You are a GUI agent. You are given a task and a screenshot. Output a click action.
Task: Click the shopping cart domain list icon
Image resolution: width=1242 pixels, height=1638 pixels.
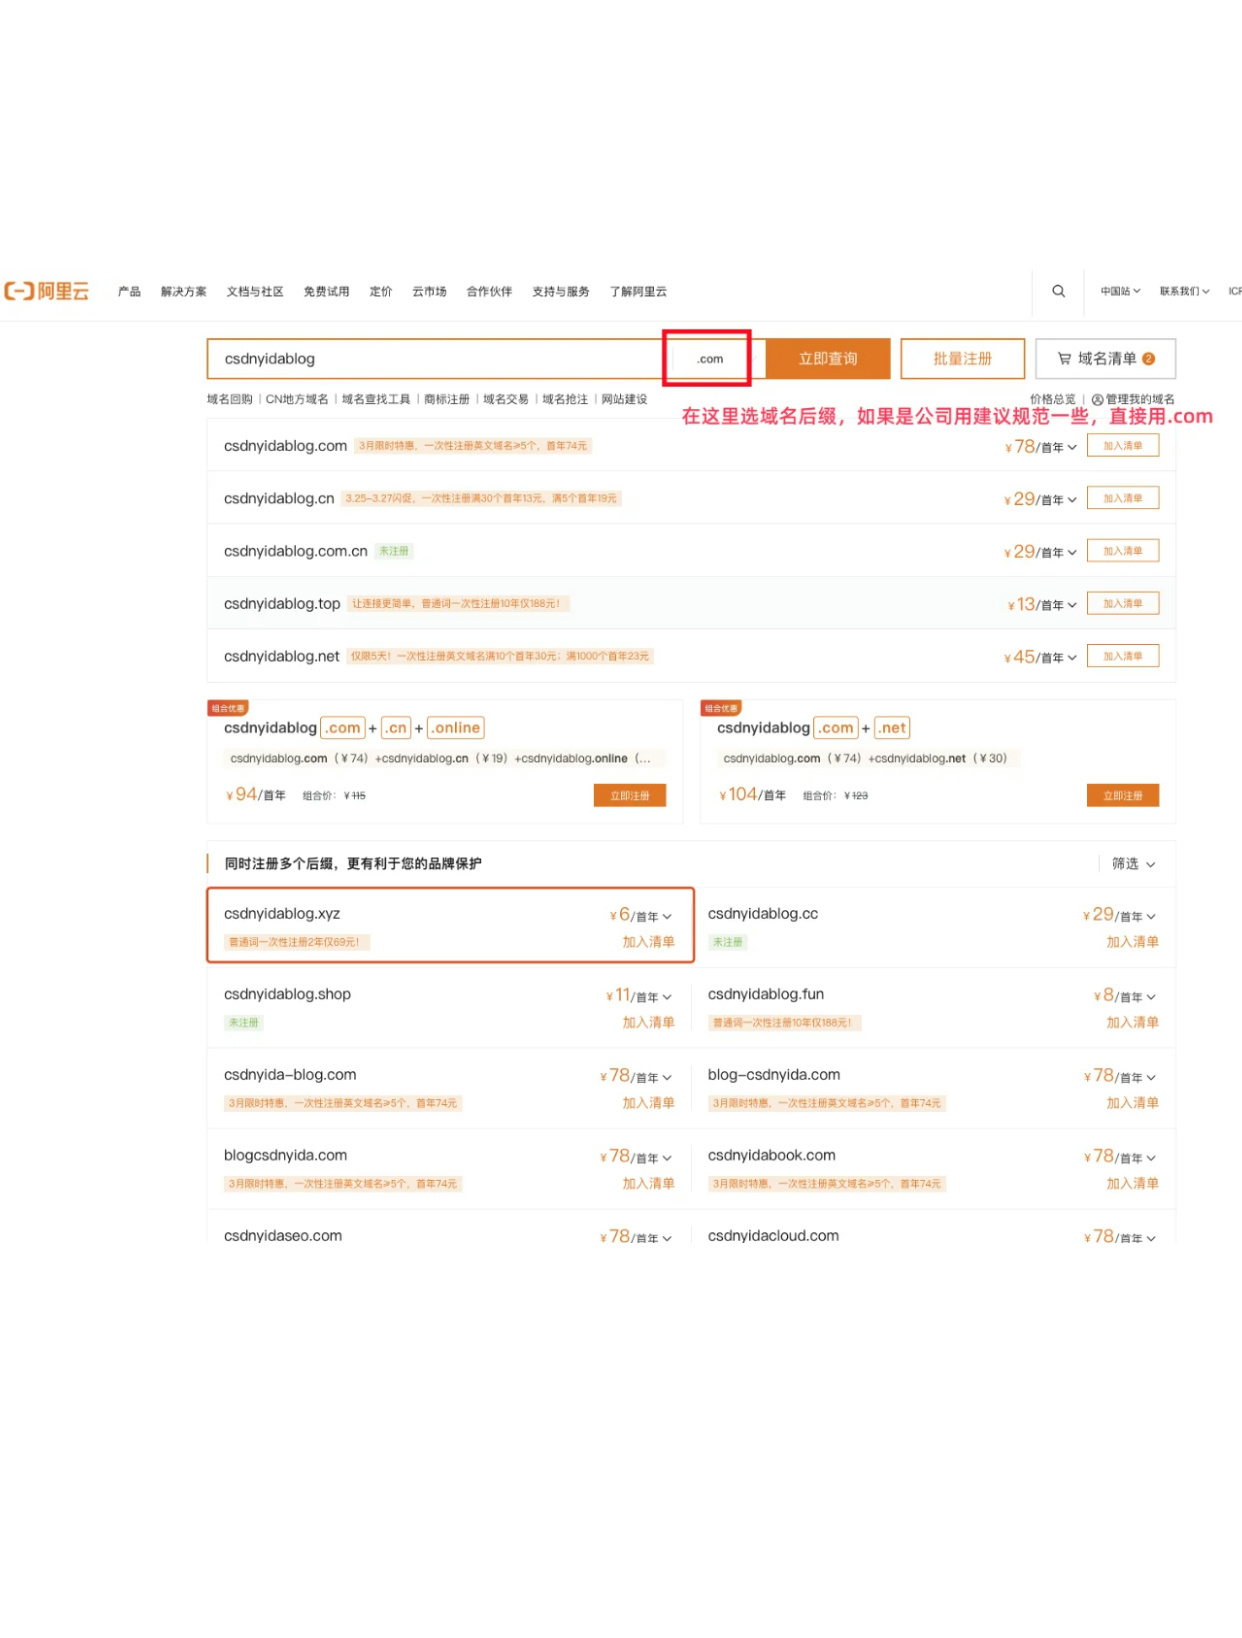coord(1064,358)
